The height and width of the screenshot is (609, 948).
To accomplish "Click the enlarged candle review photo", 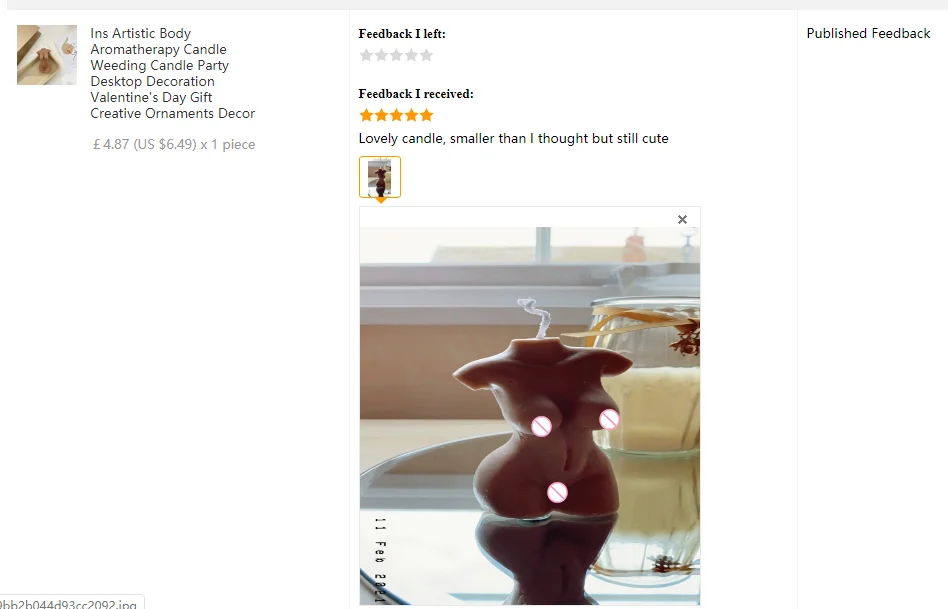I will [530, 416].
